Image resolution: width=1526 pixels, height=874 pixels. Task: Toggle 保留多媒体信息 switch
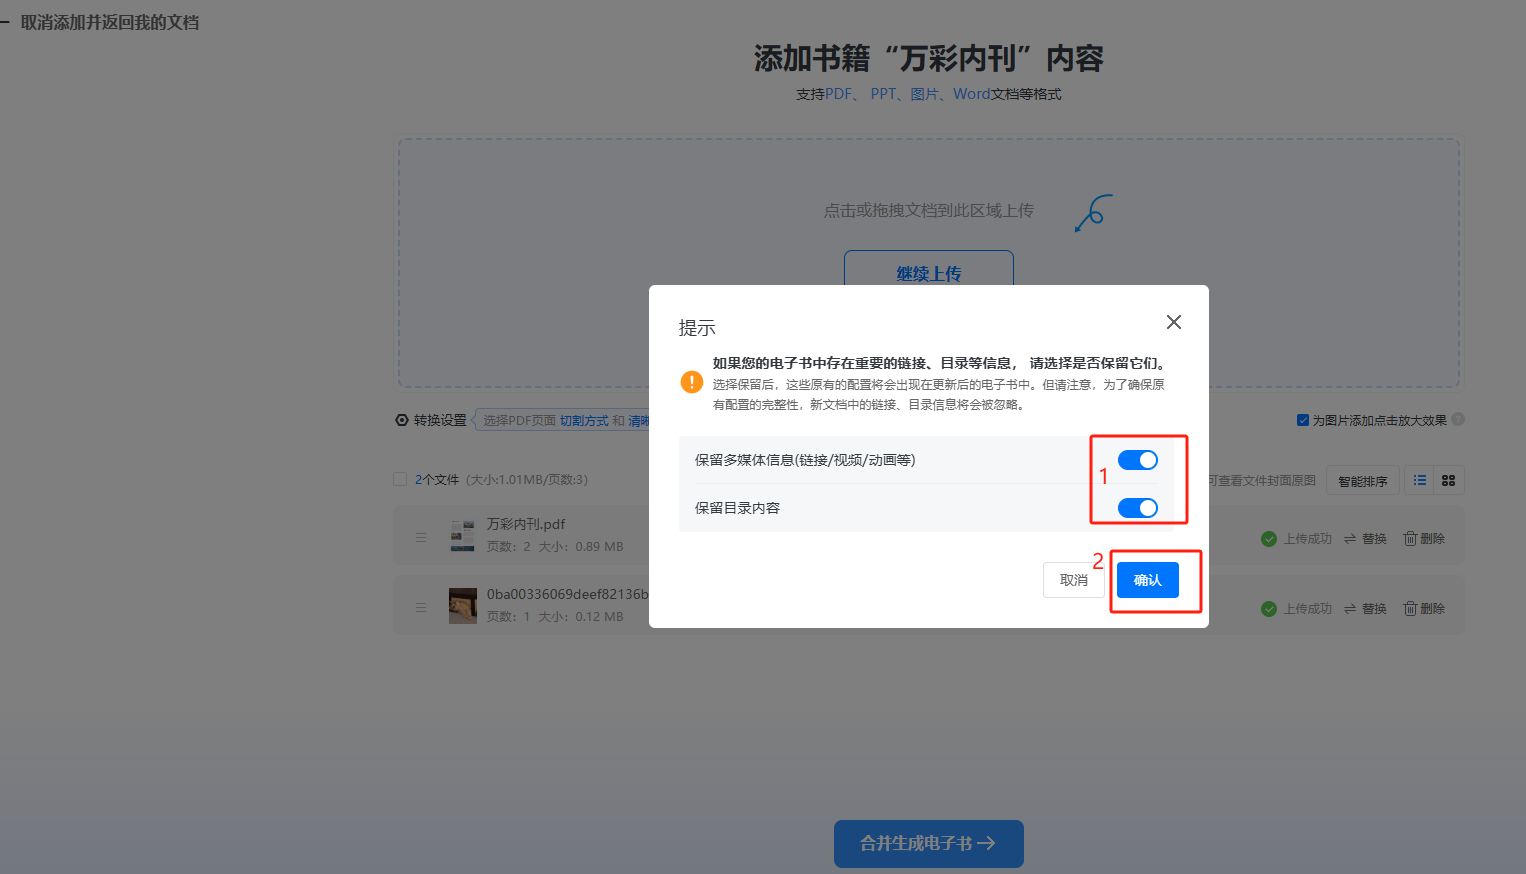(1137, 460)
